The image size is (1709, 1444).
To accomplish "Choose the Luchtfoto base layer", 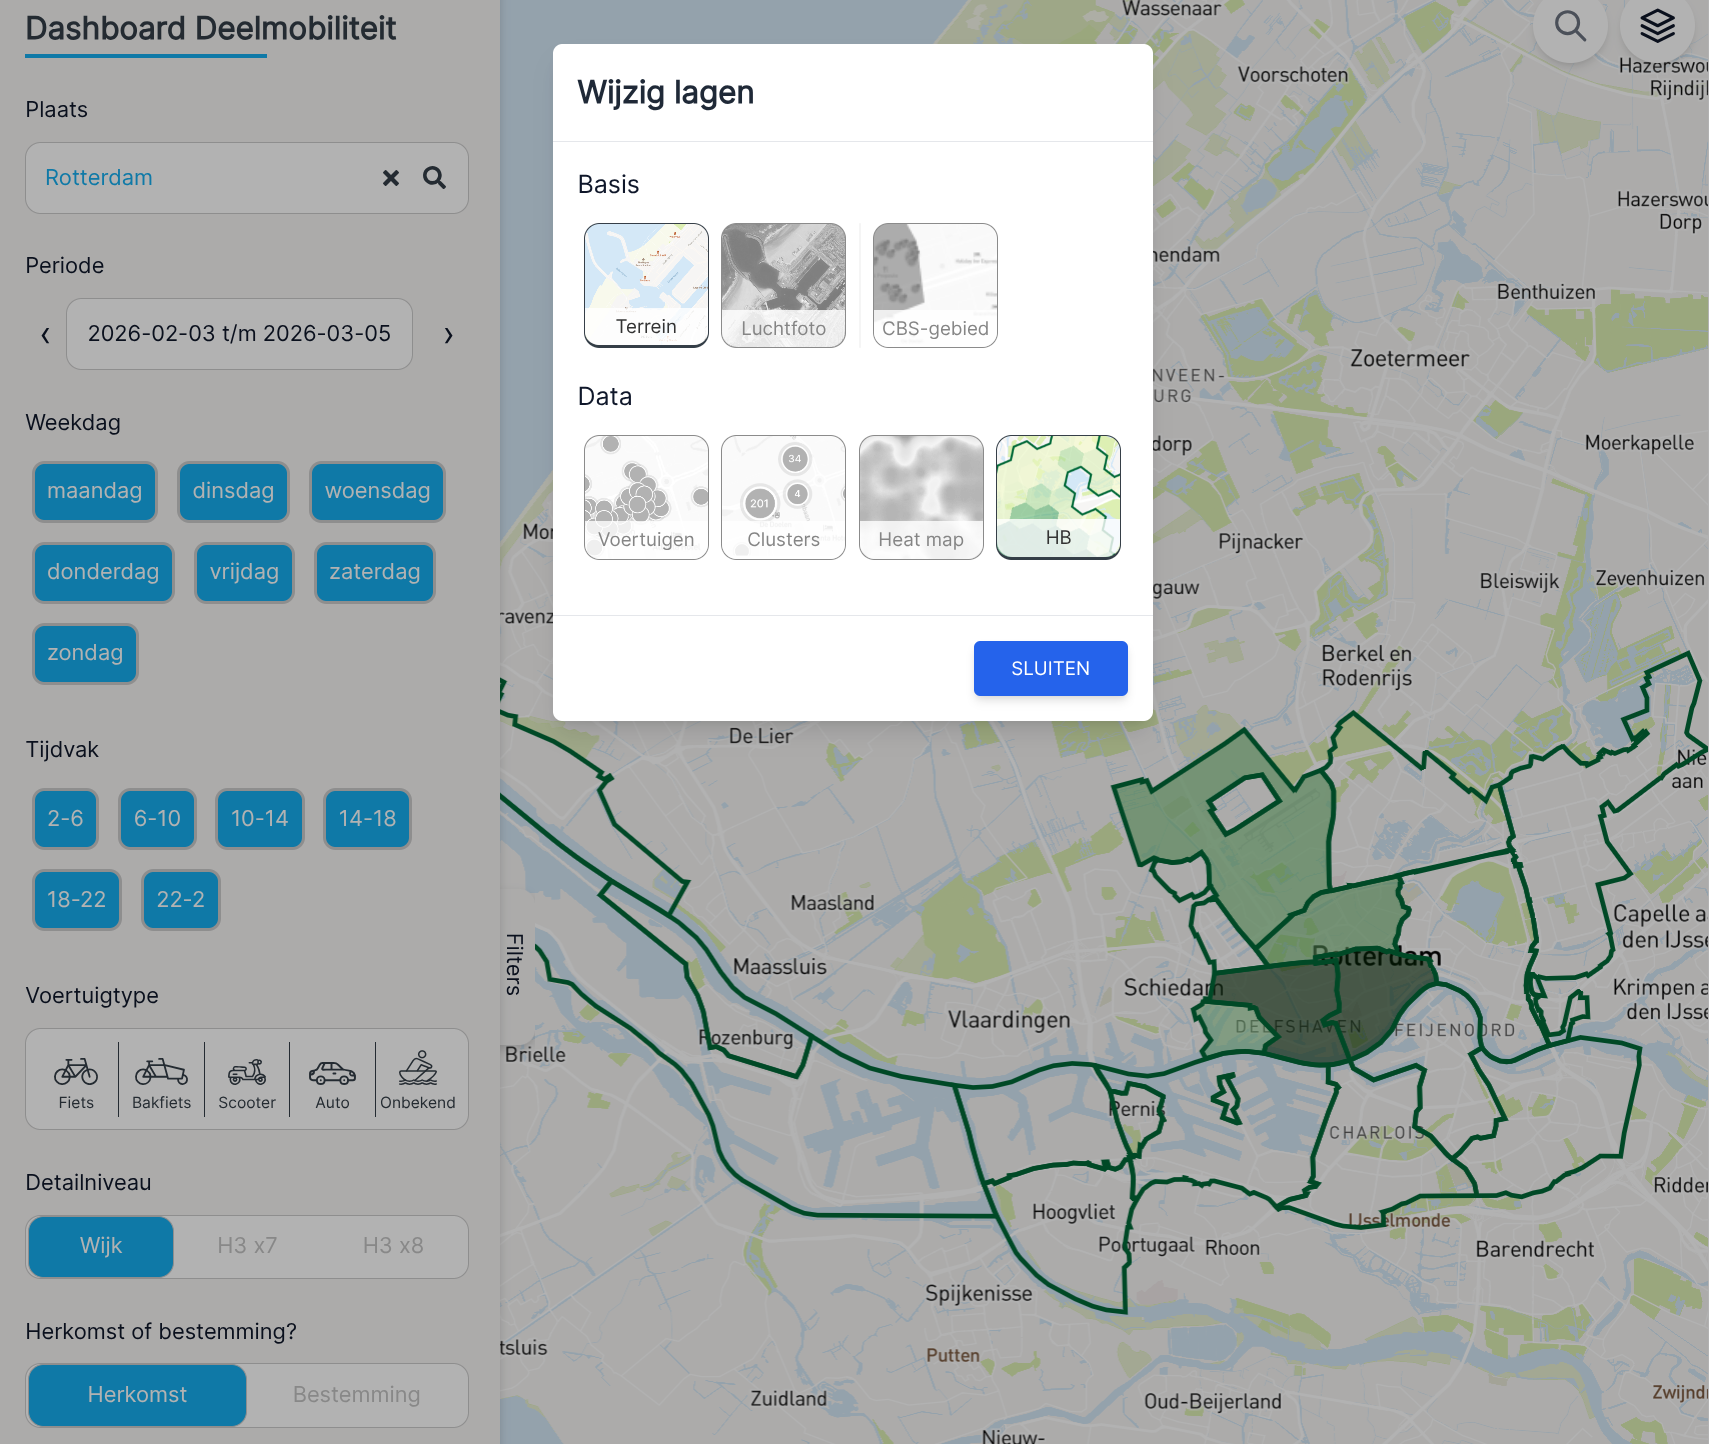I will [783, 285].
